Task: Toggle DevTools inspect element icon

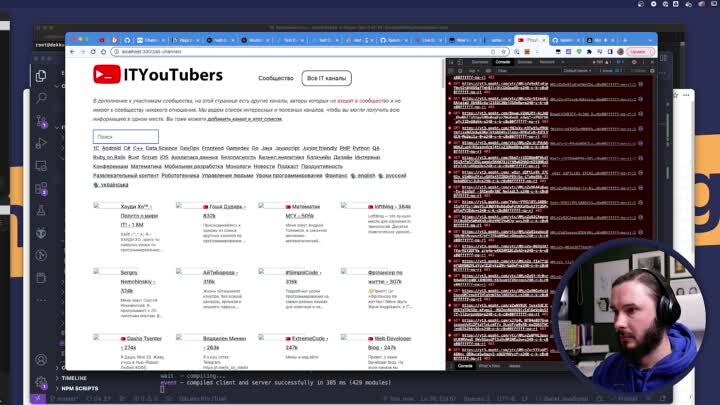Action: (452, 62)
